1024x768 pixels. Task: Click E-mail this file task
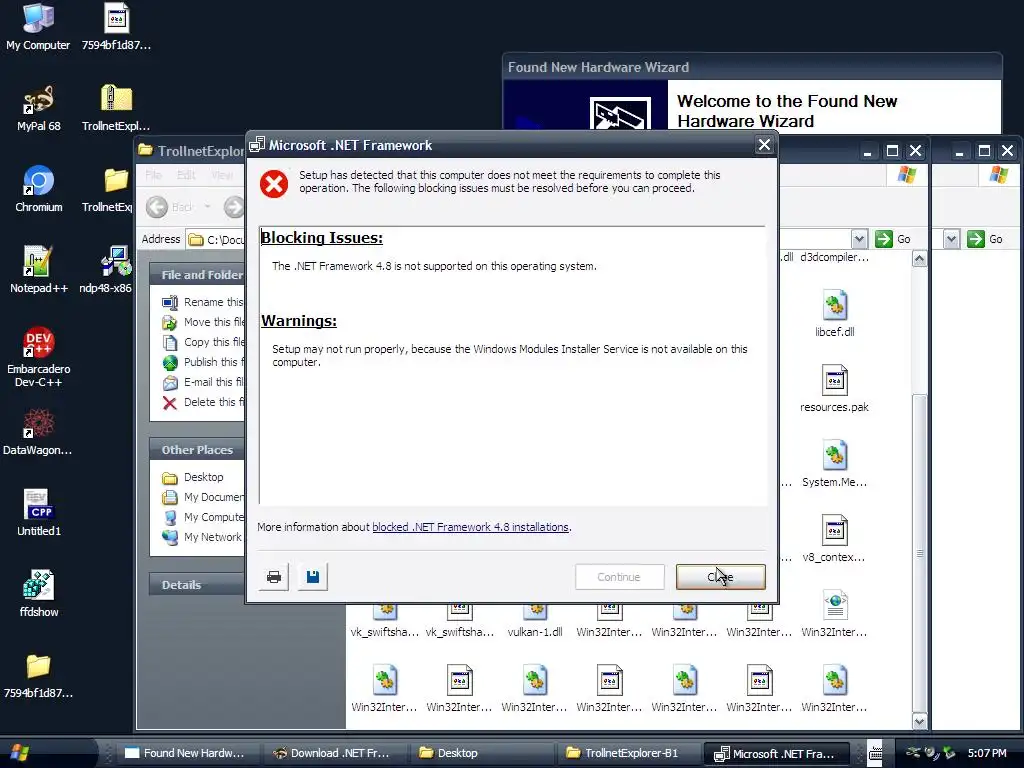click(x=202, y=382)
